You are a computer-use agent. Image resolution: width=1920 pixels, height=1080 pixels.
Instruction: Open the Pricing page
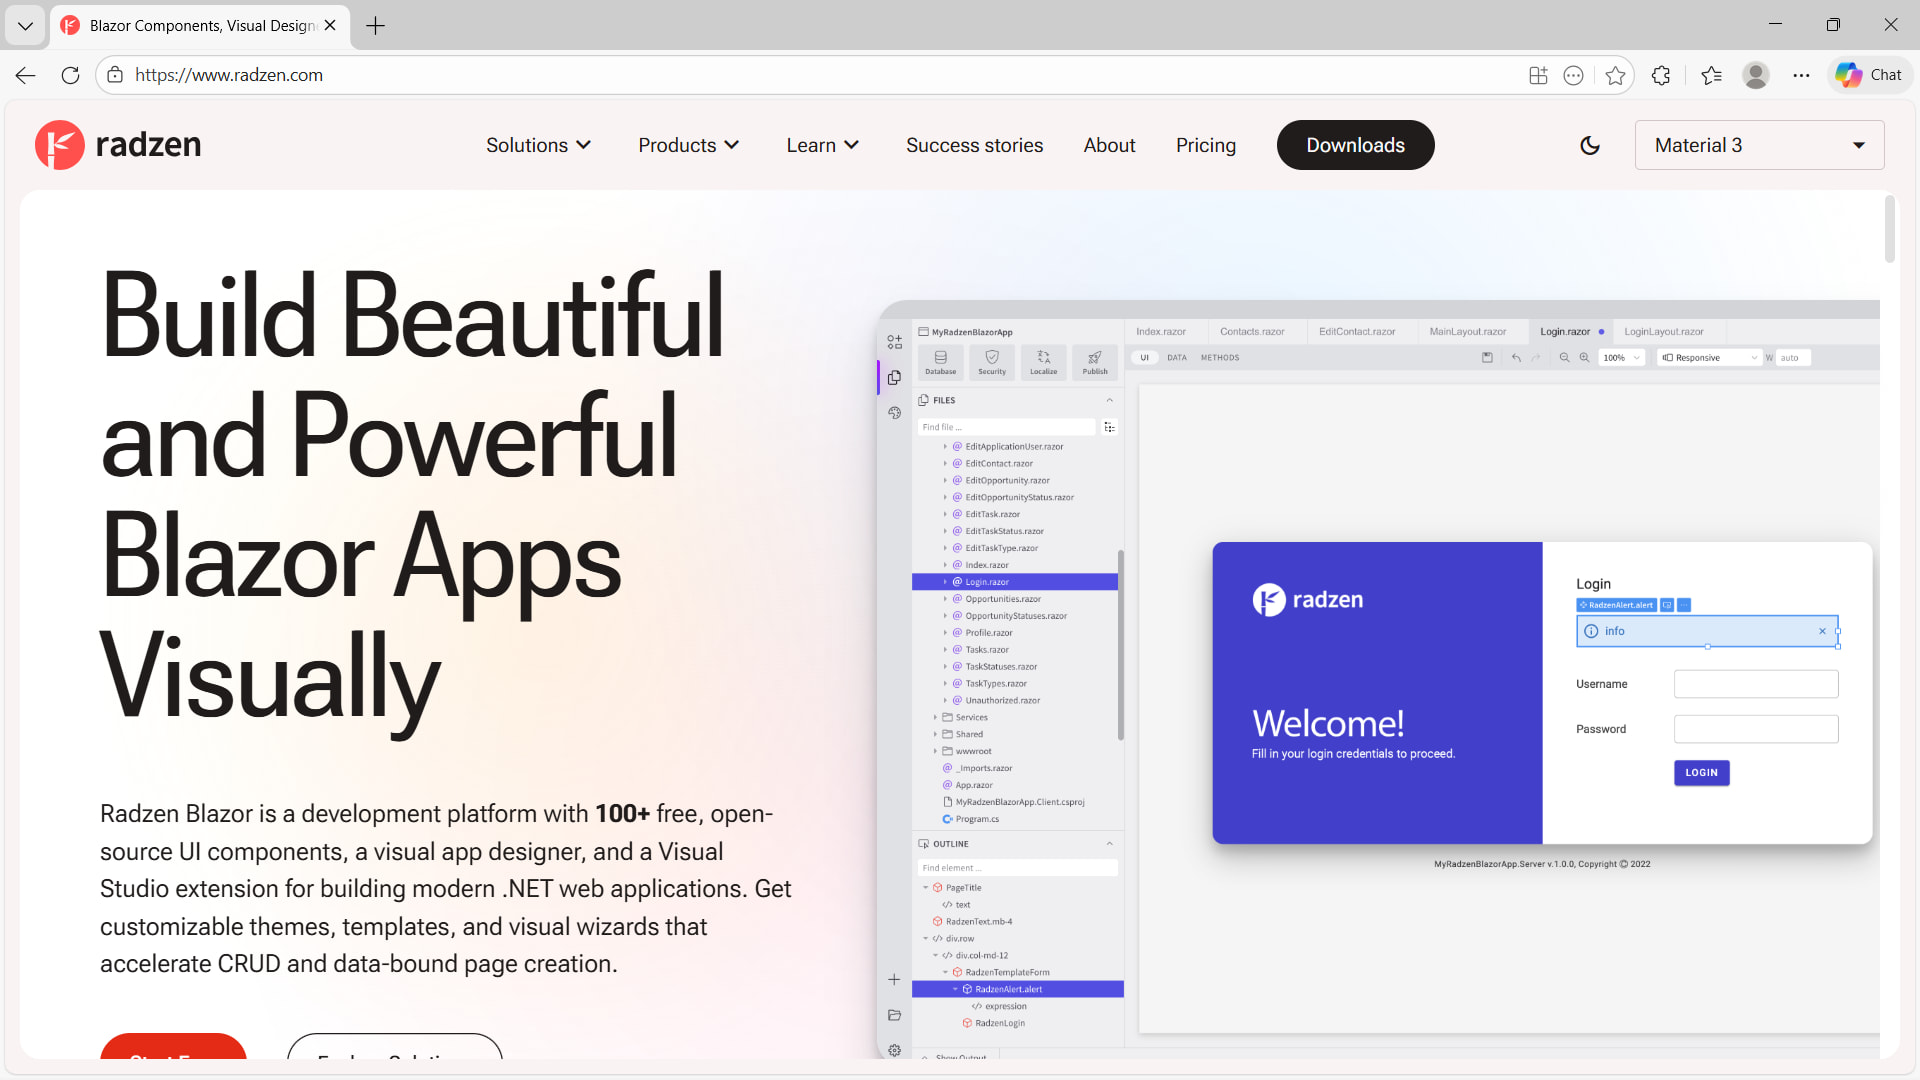click(1205, 146)
